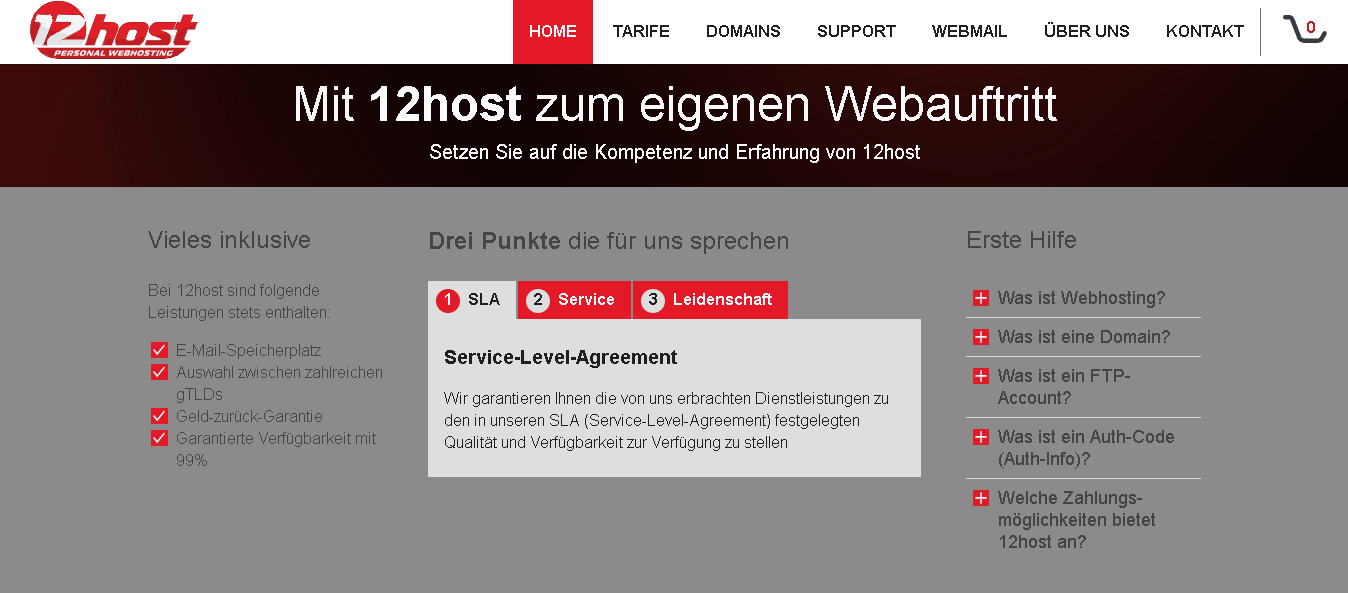Screen dimensions: 1348x593
Task: Open Welche Zahlungsmöglichkeiten help link
Action: click(1077, 520)
